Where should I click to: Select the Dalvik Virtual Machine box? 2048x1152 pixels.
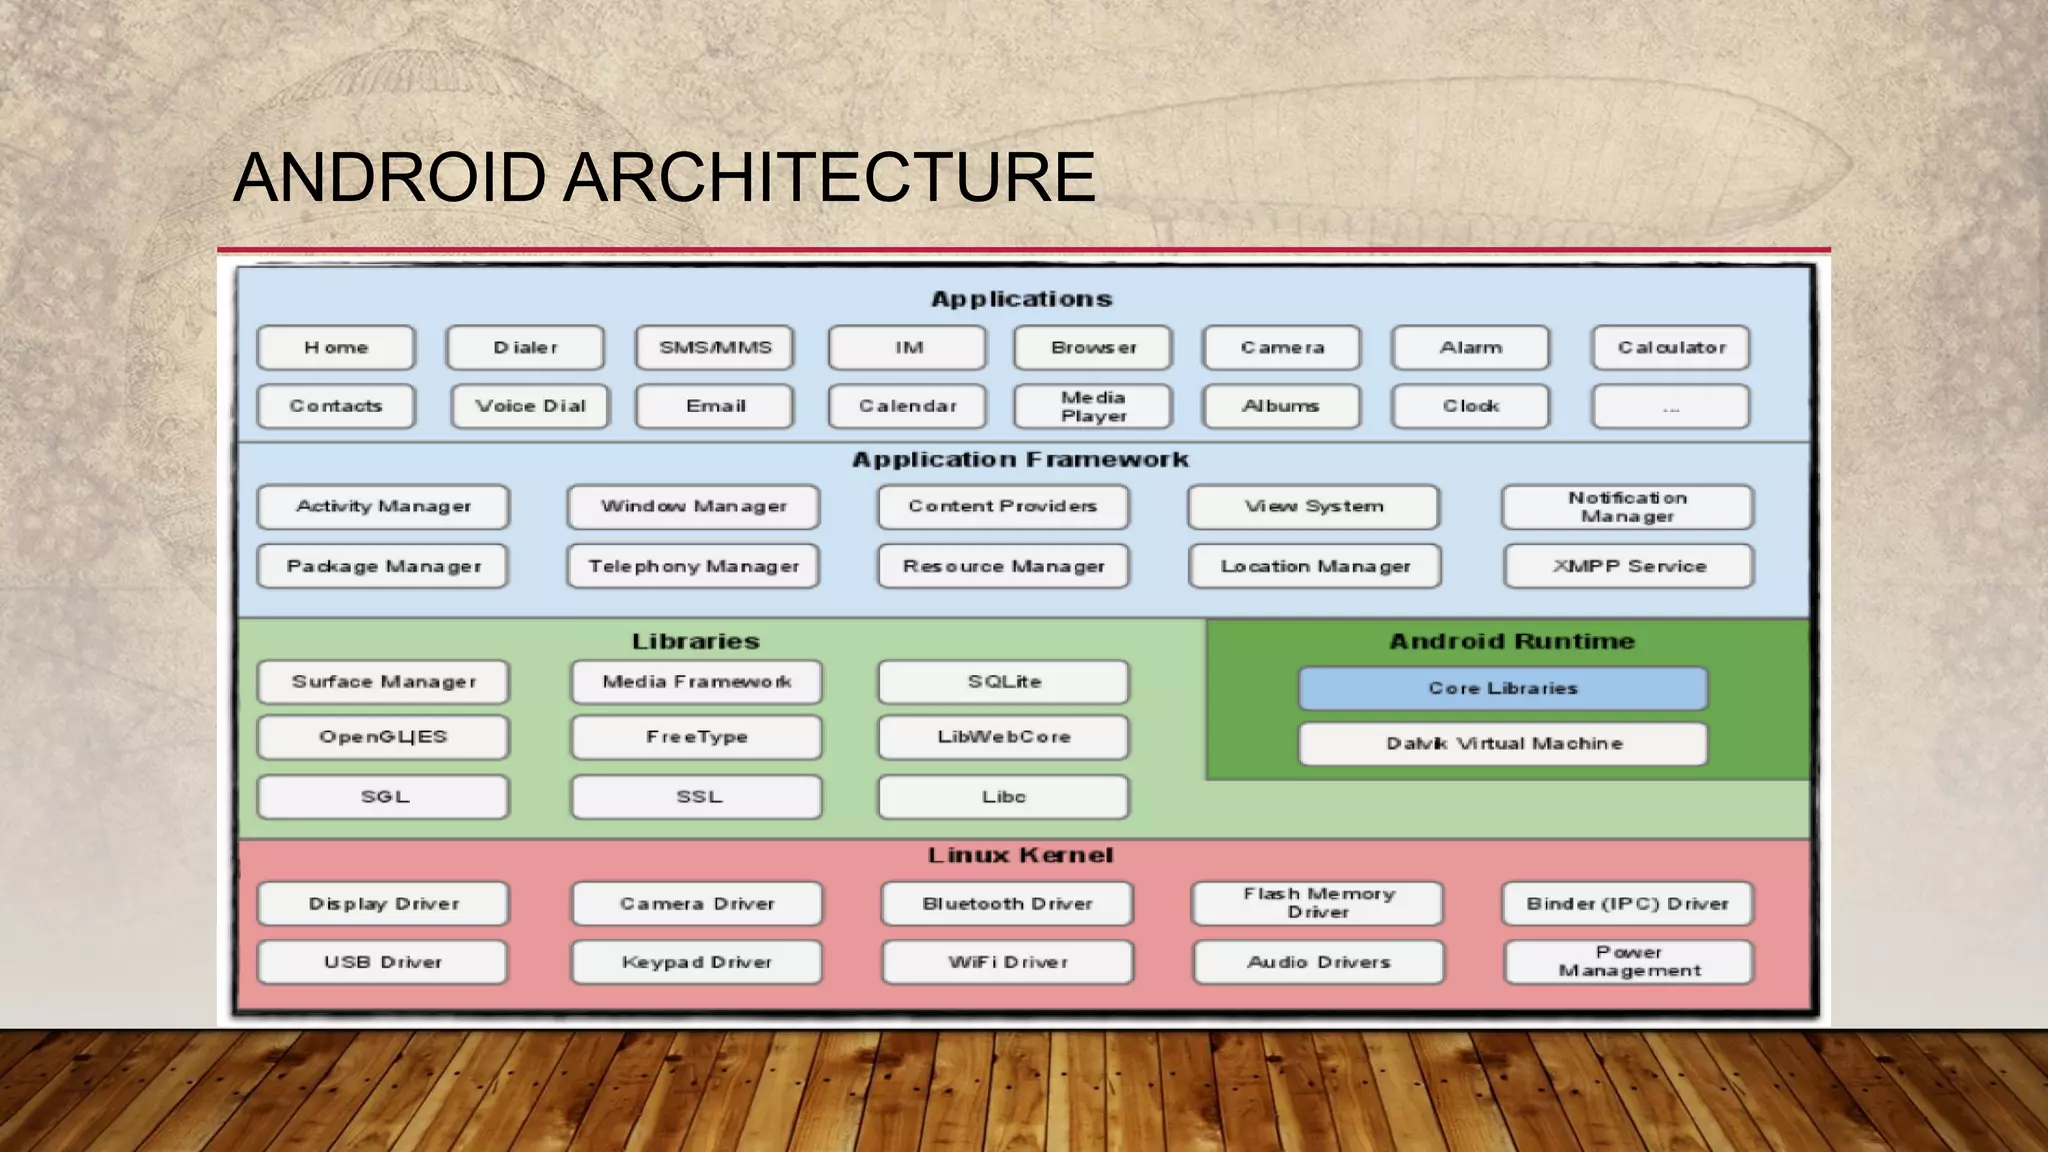click(1503, 744)
